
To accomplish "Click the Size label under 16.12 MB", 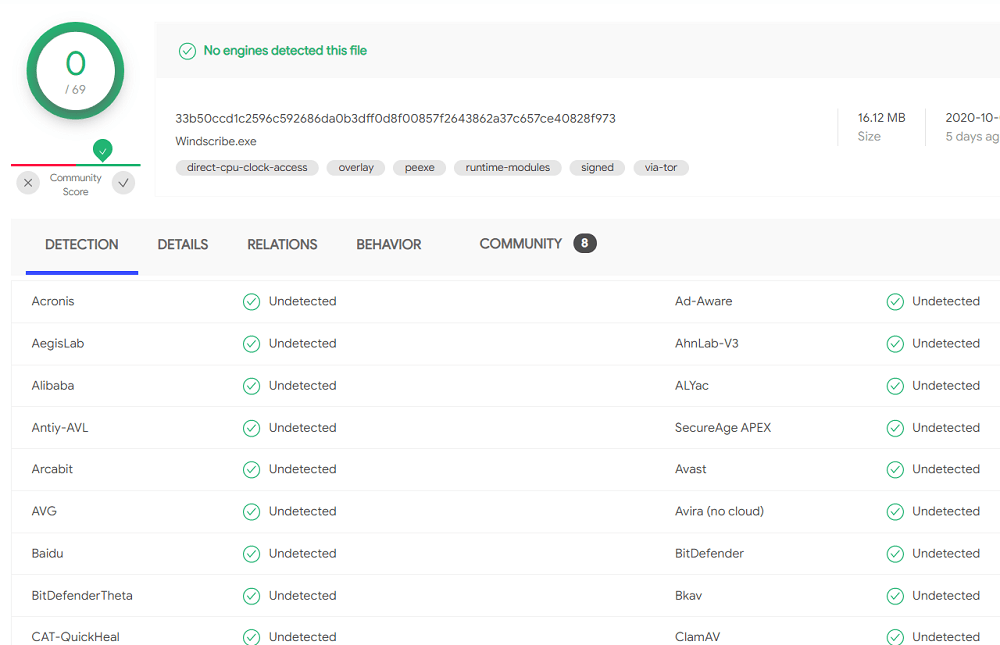I will pos(869,137).
